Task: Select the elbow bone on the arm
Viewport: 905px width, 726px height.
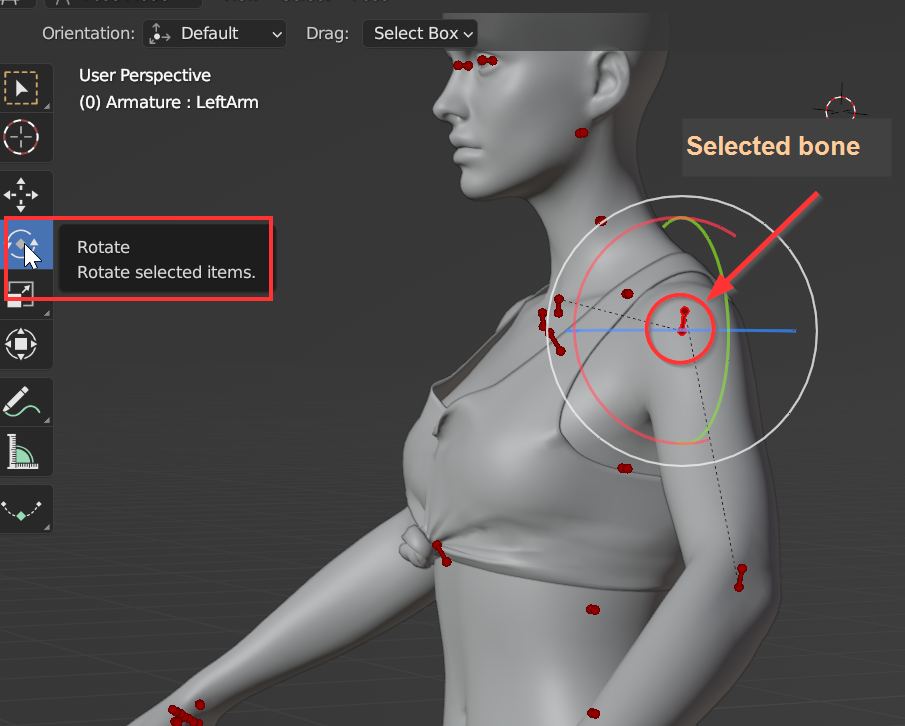Action: [741, 578]
